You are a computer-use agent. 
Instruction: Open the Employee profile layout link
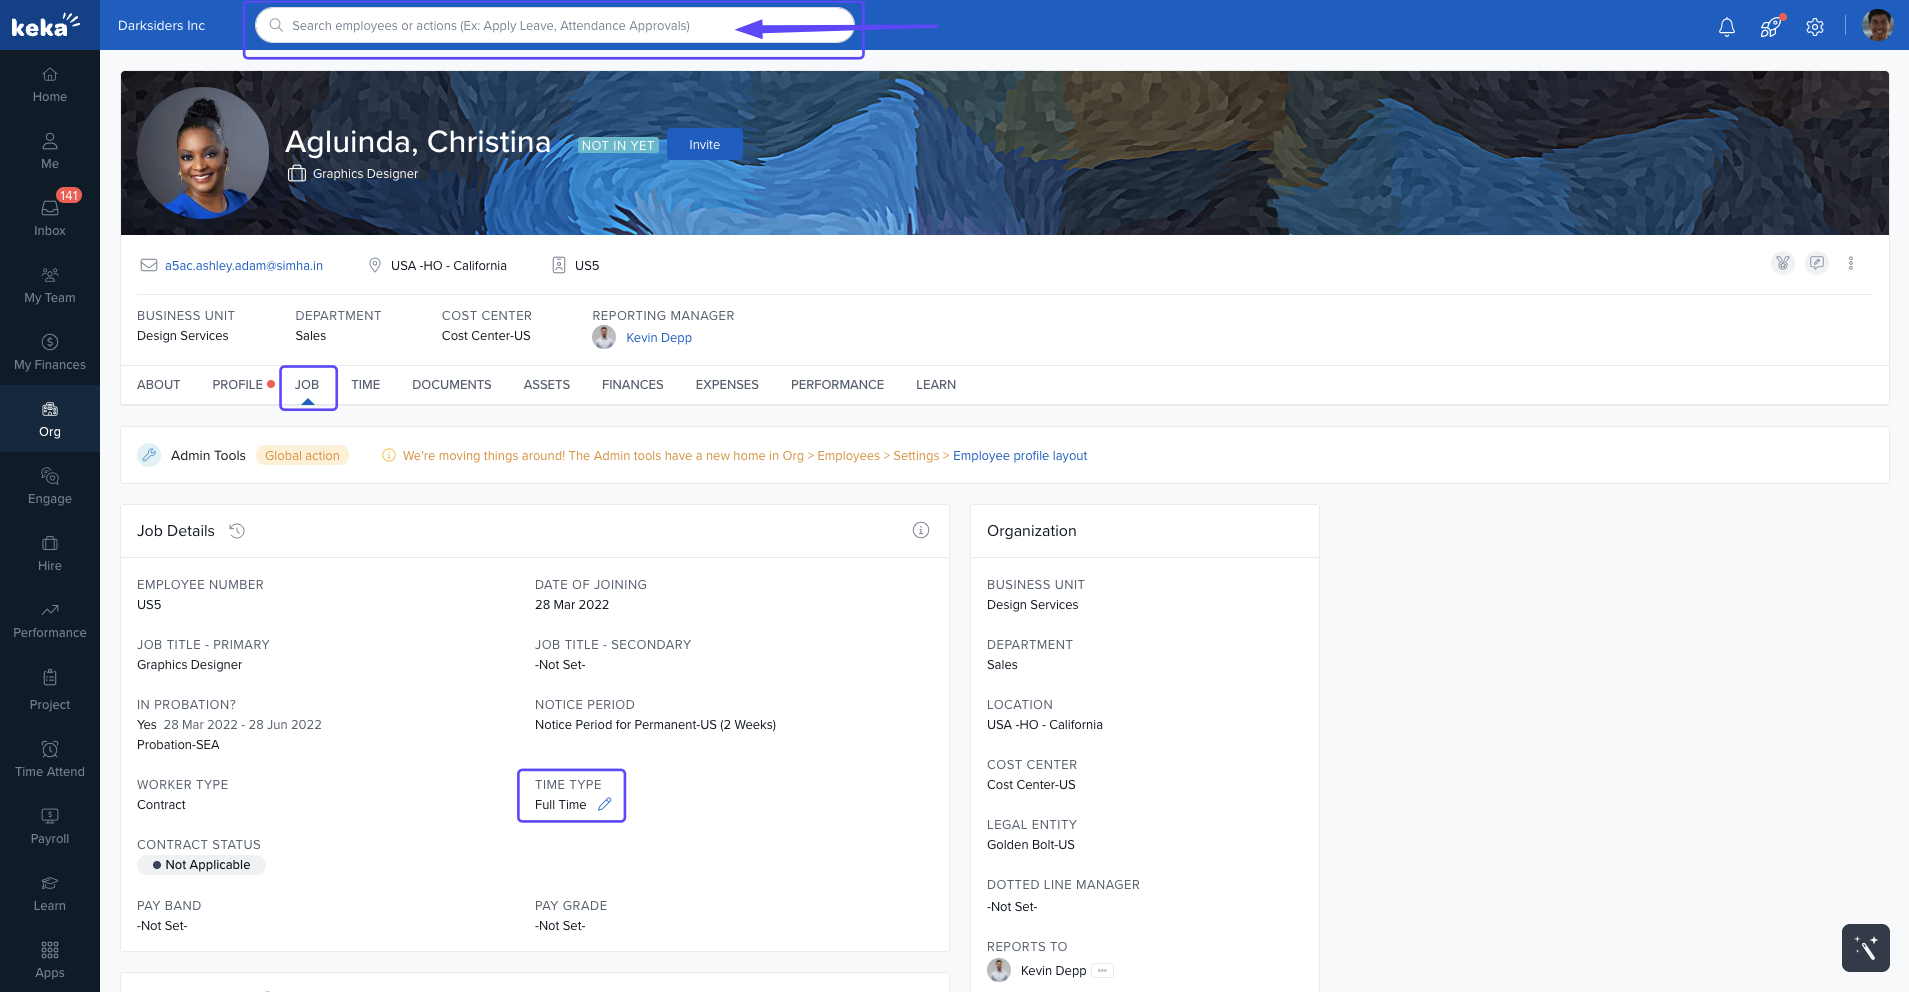(1019, 456)
